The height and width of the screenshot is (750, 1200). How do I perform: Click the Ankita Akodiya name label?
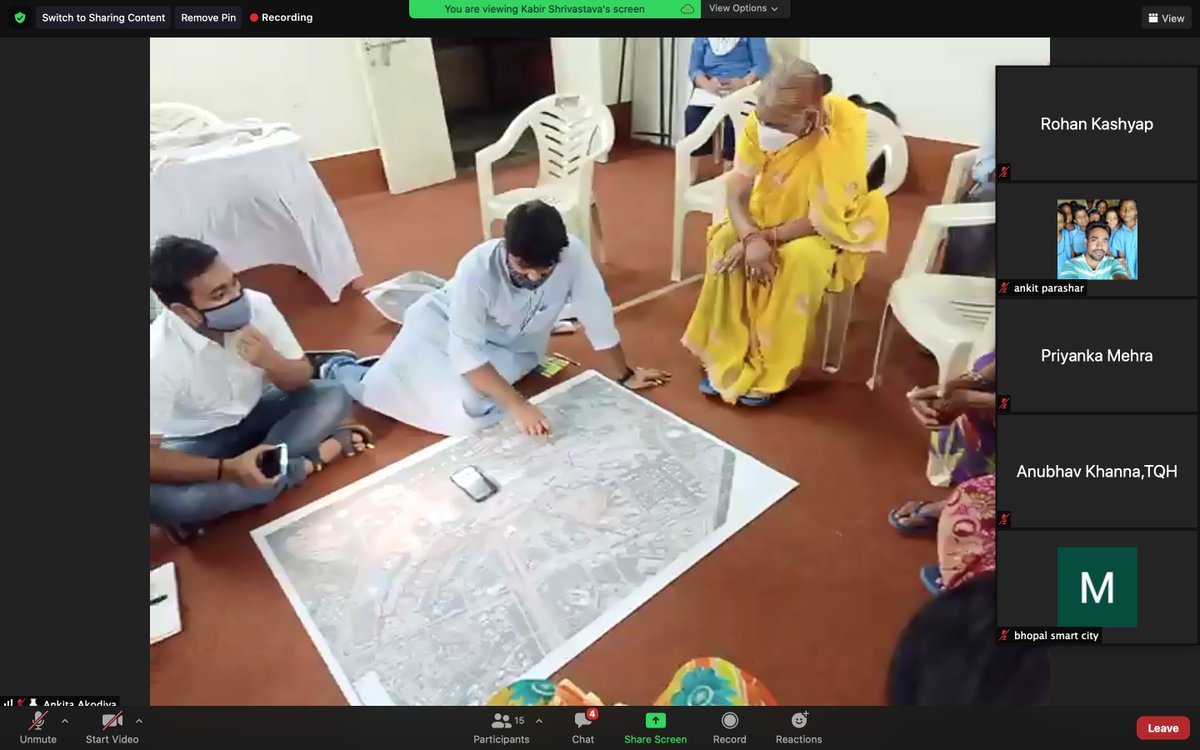pos(79,703)
